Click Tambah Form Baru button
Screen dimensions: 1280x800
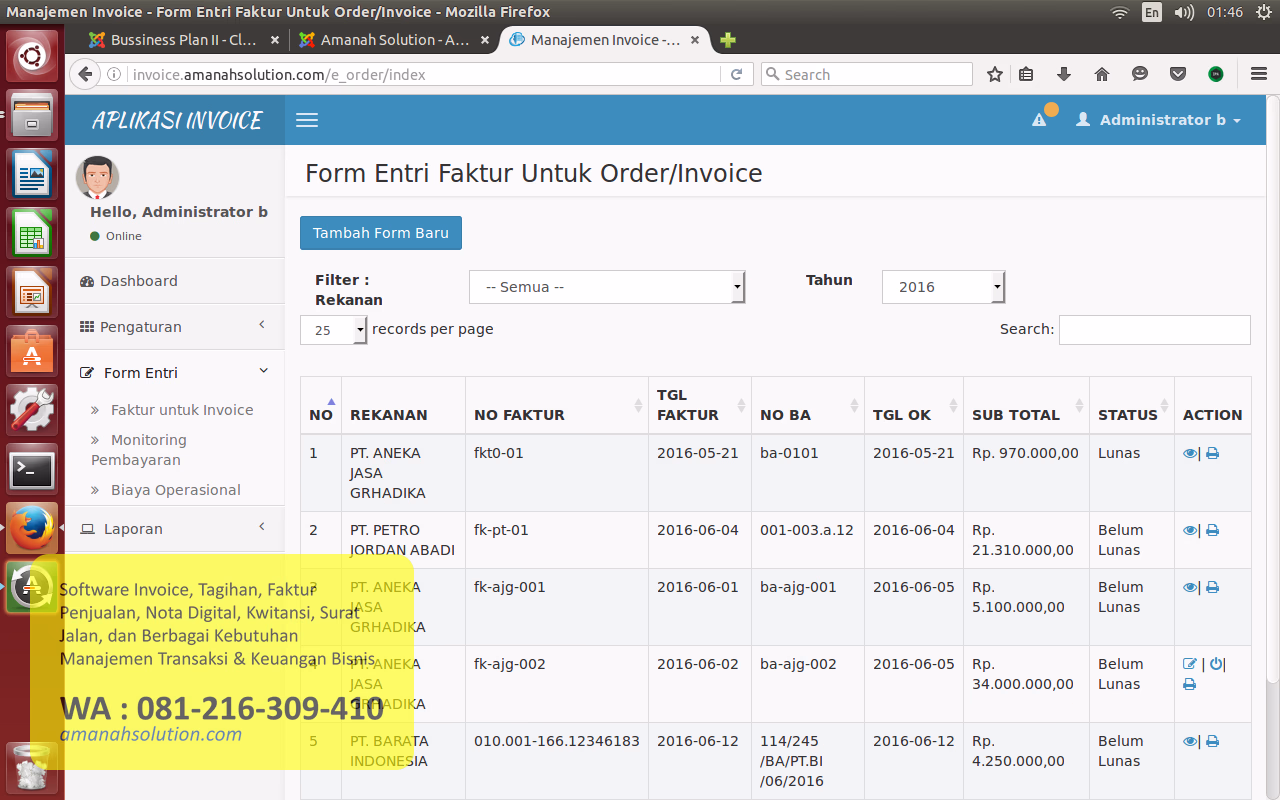pyautogui.click(x=381, y=233)
